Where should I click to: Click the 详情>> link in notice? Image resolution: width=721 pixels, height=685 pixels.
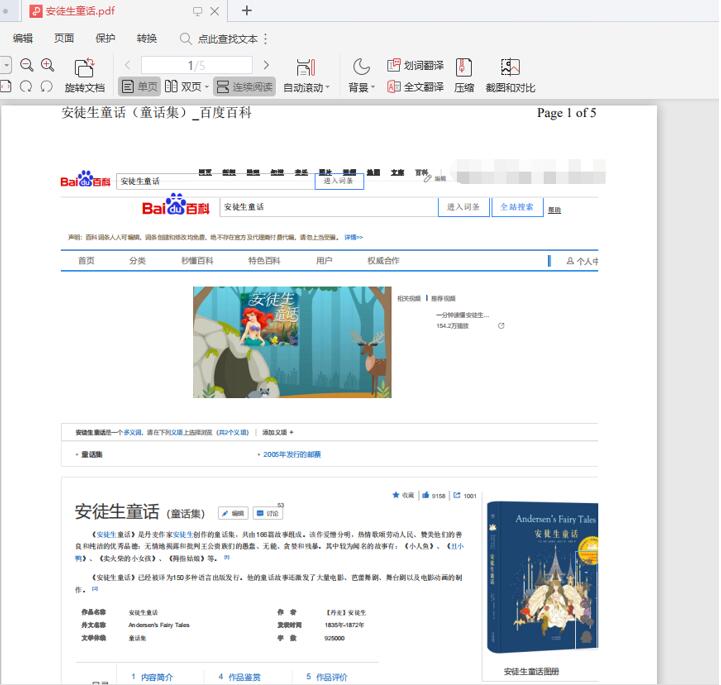[x=354, y=237]
